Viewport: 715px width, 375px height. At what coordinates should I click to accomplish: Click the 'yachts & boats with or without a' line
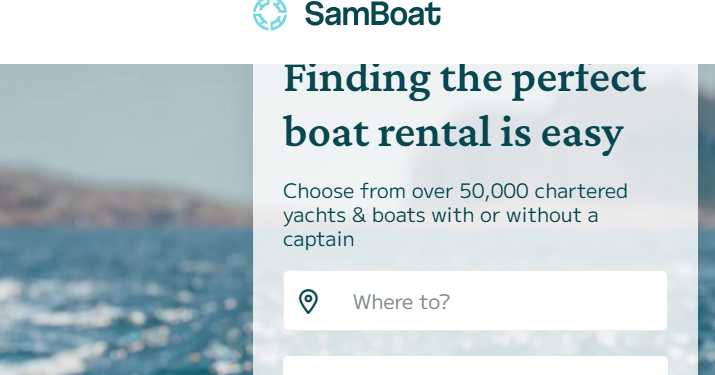440,215
